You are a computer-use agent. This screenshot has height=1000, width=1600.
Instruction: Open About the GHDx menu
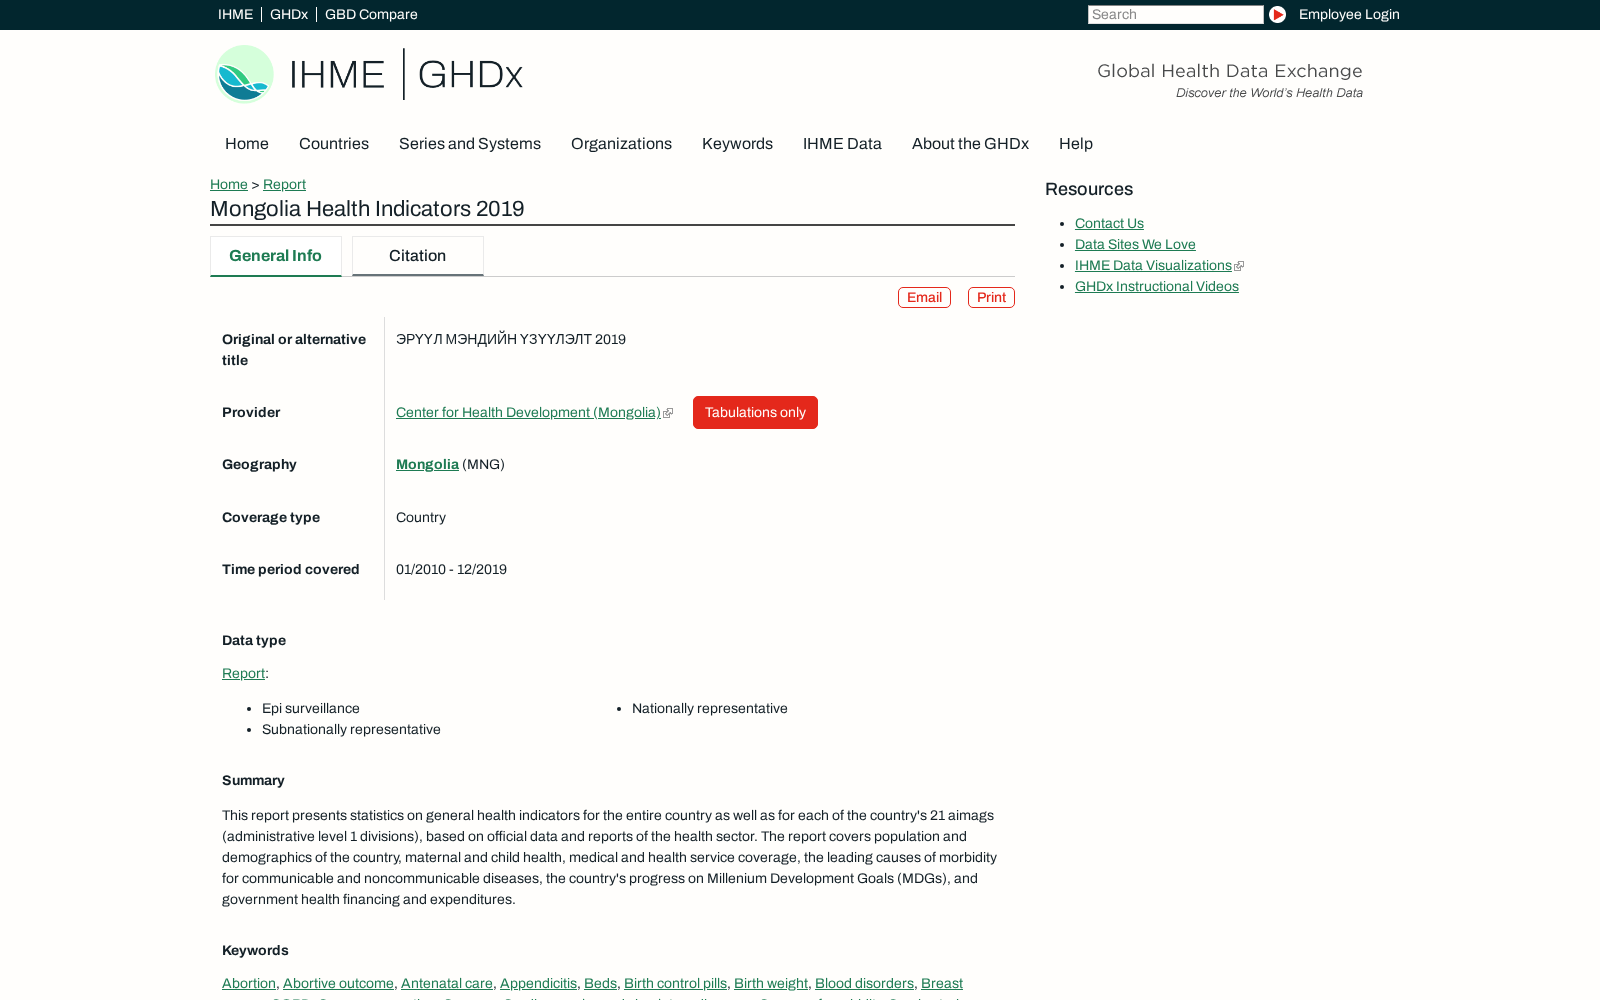(970, 143)
